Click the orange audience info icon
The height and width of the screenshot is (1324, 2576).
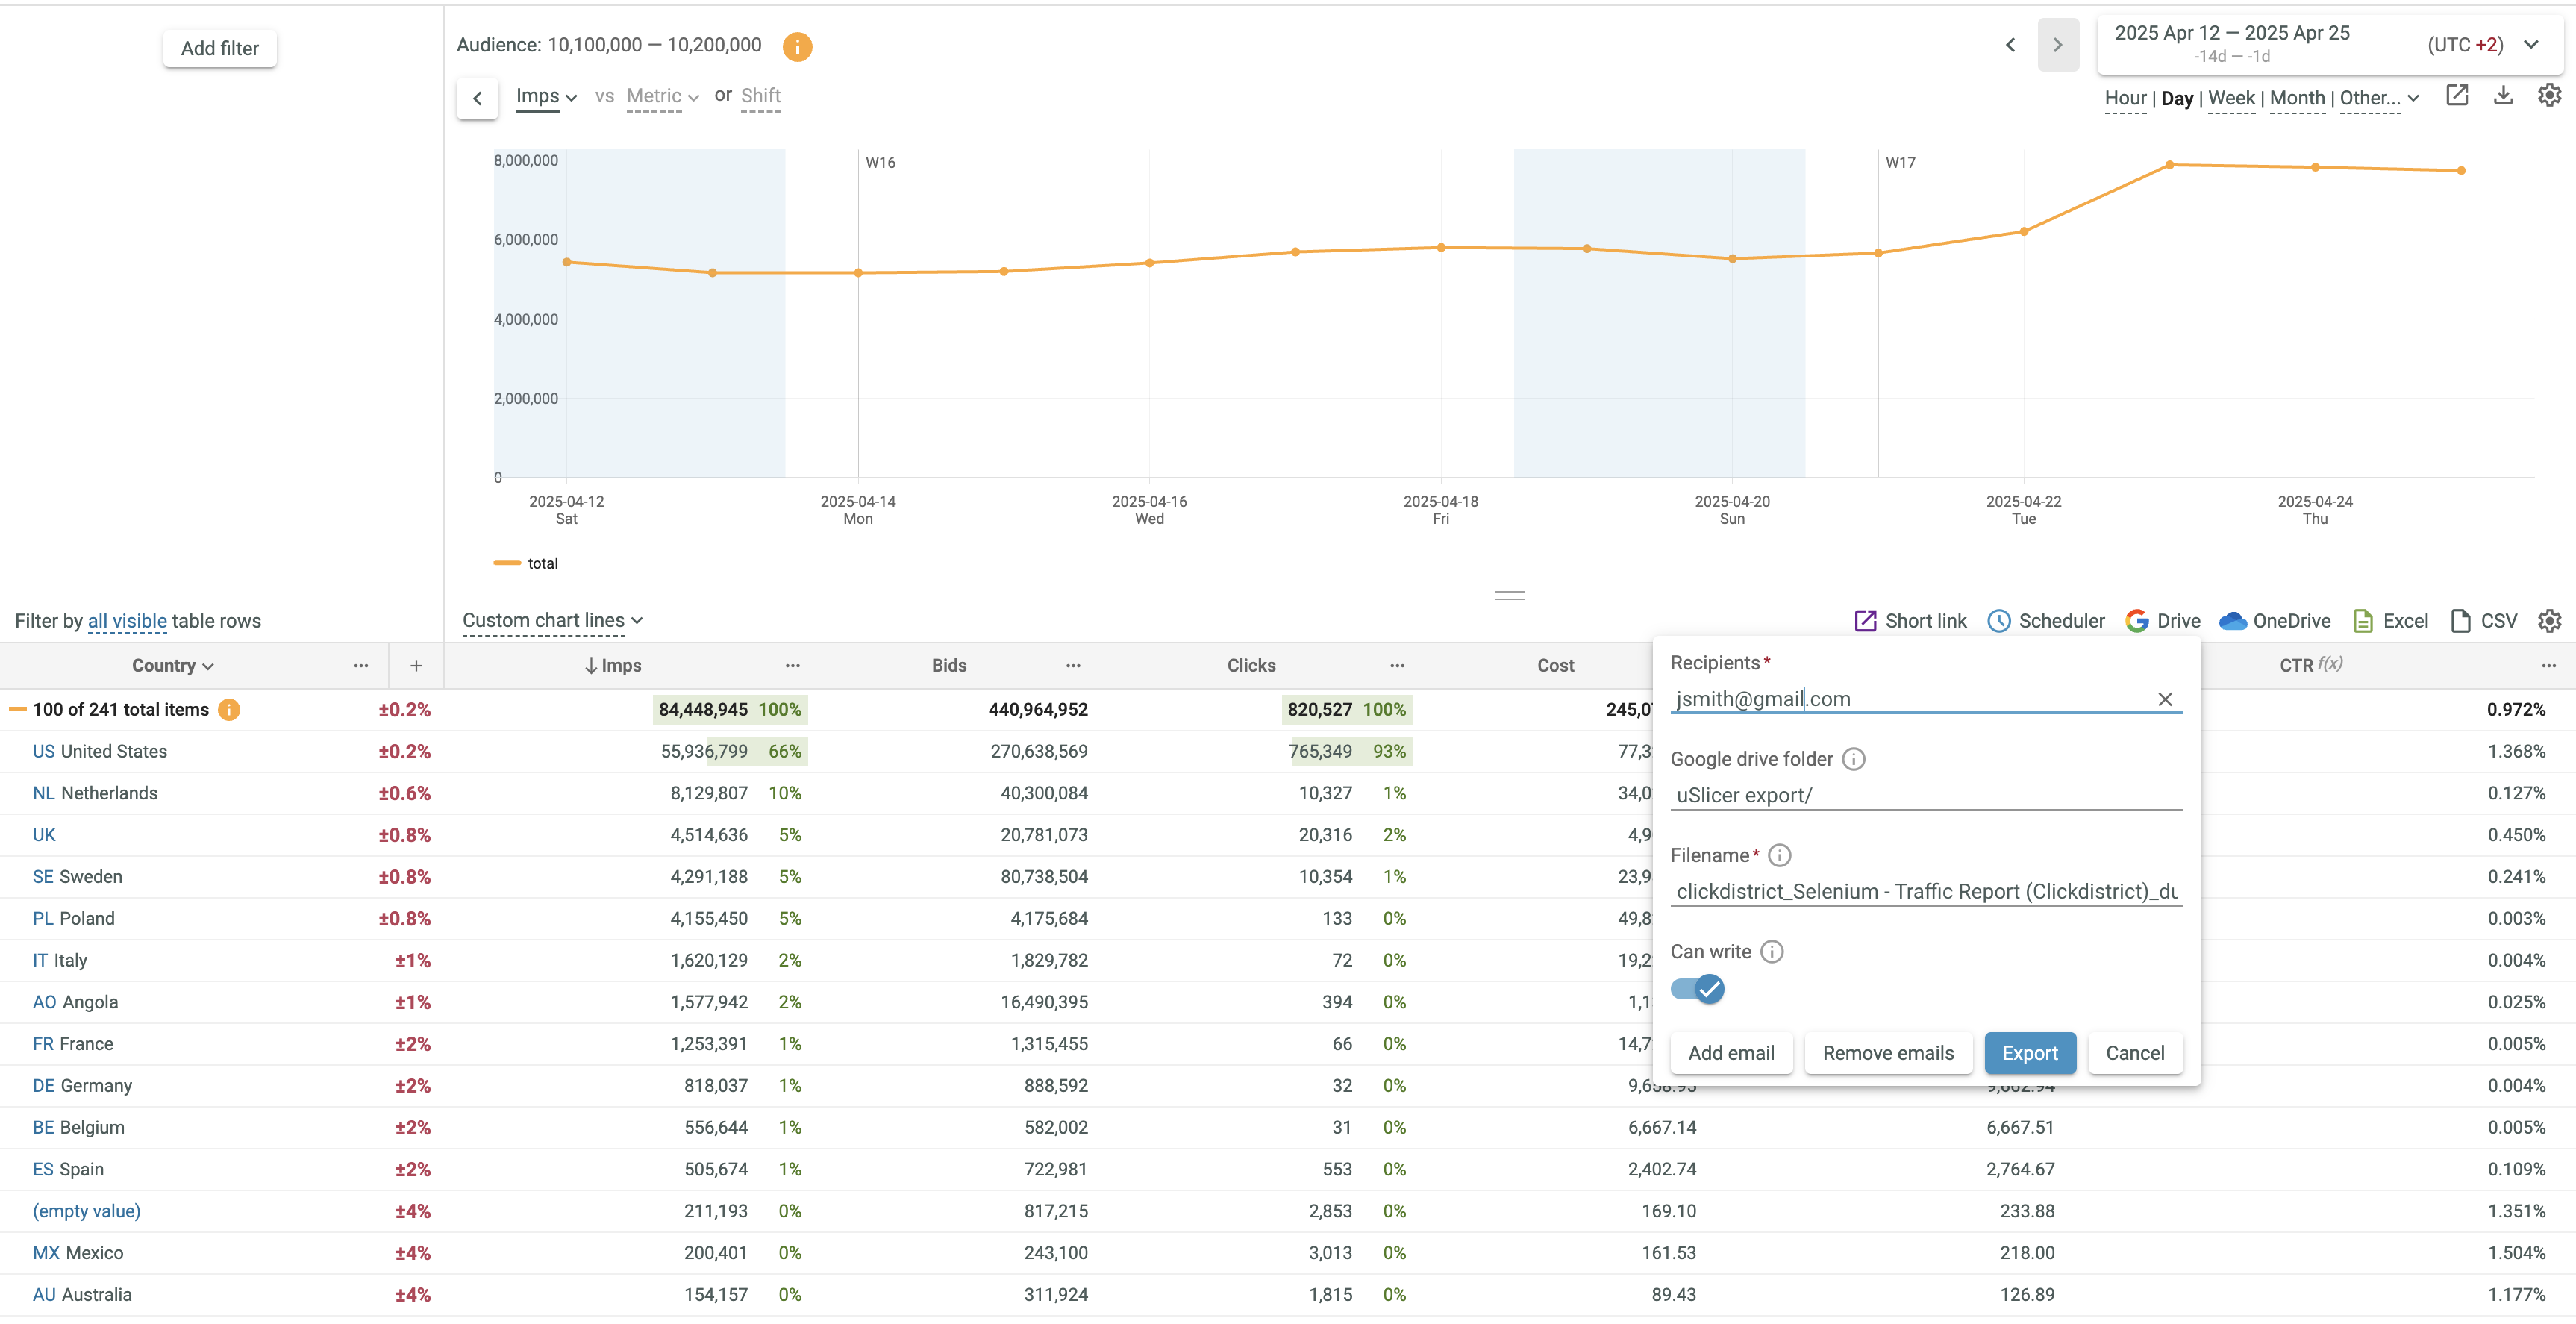coord(797,46)
